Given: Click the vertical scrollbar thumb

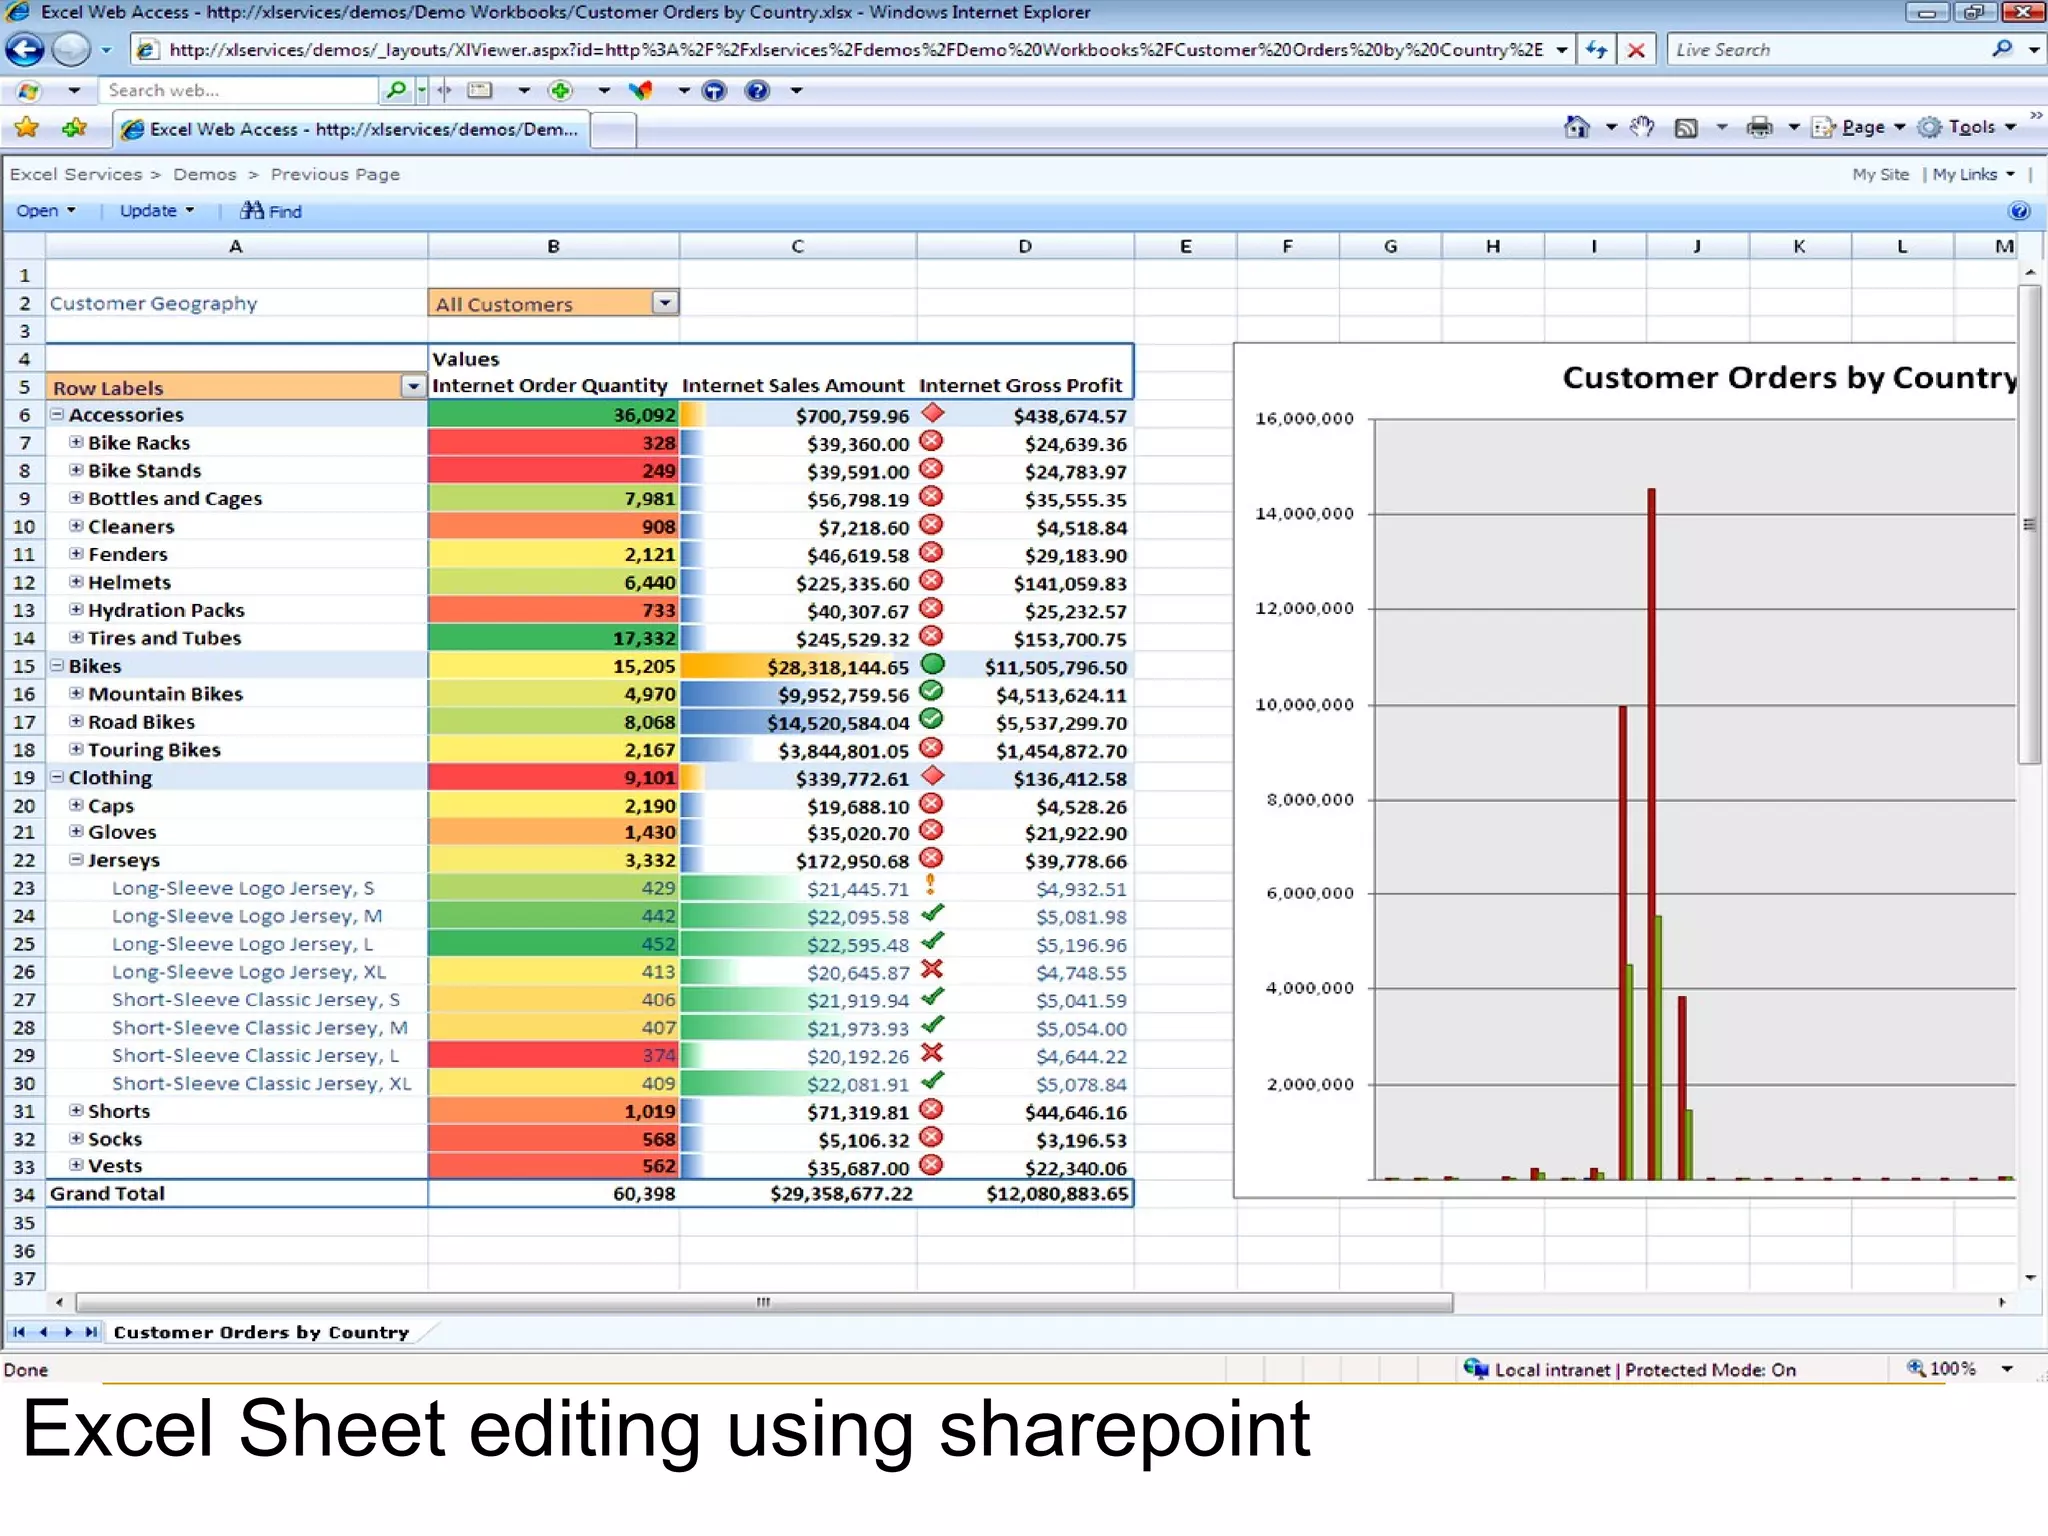Looking at the screenshot, I should click(2029, 524).
